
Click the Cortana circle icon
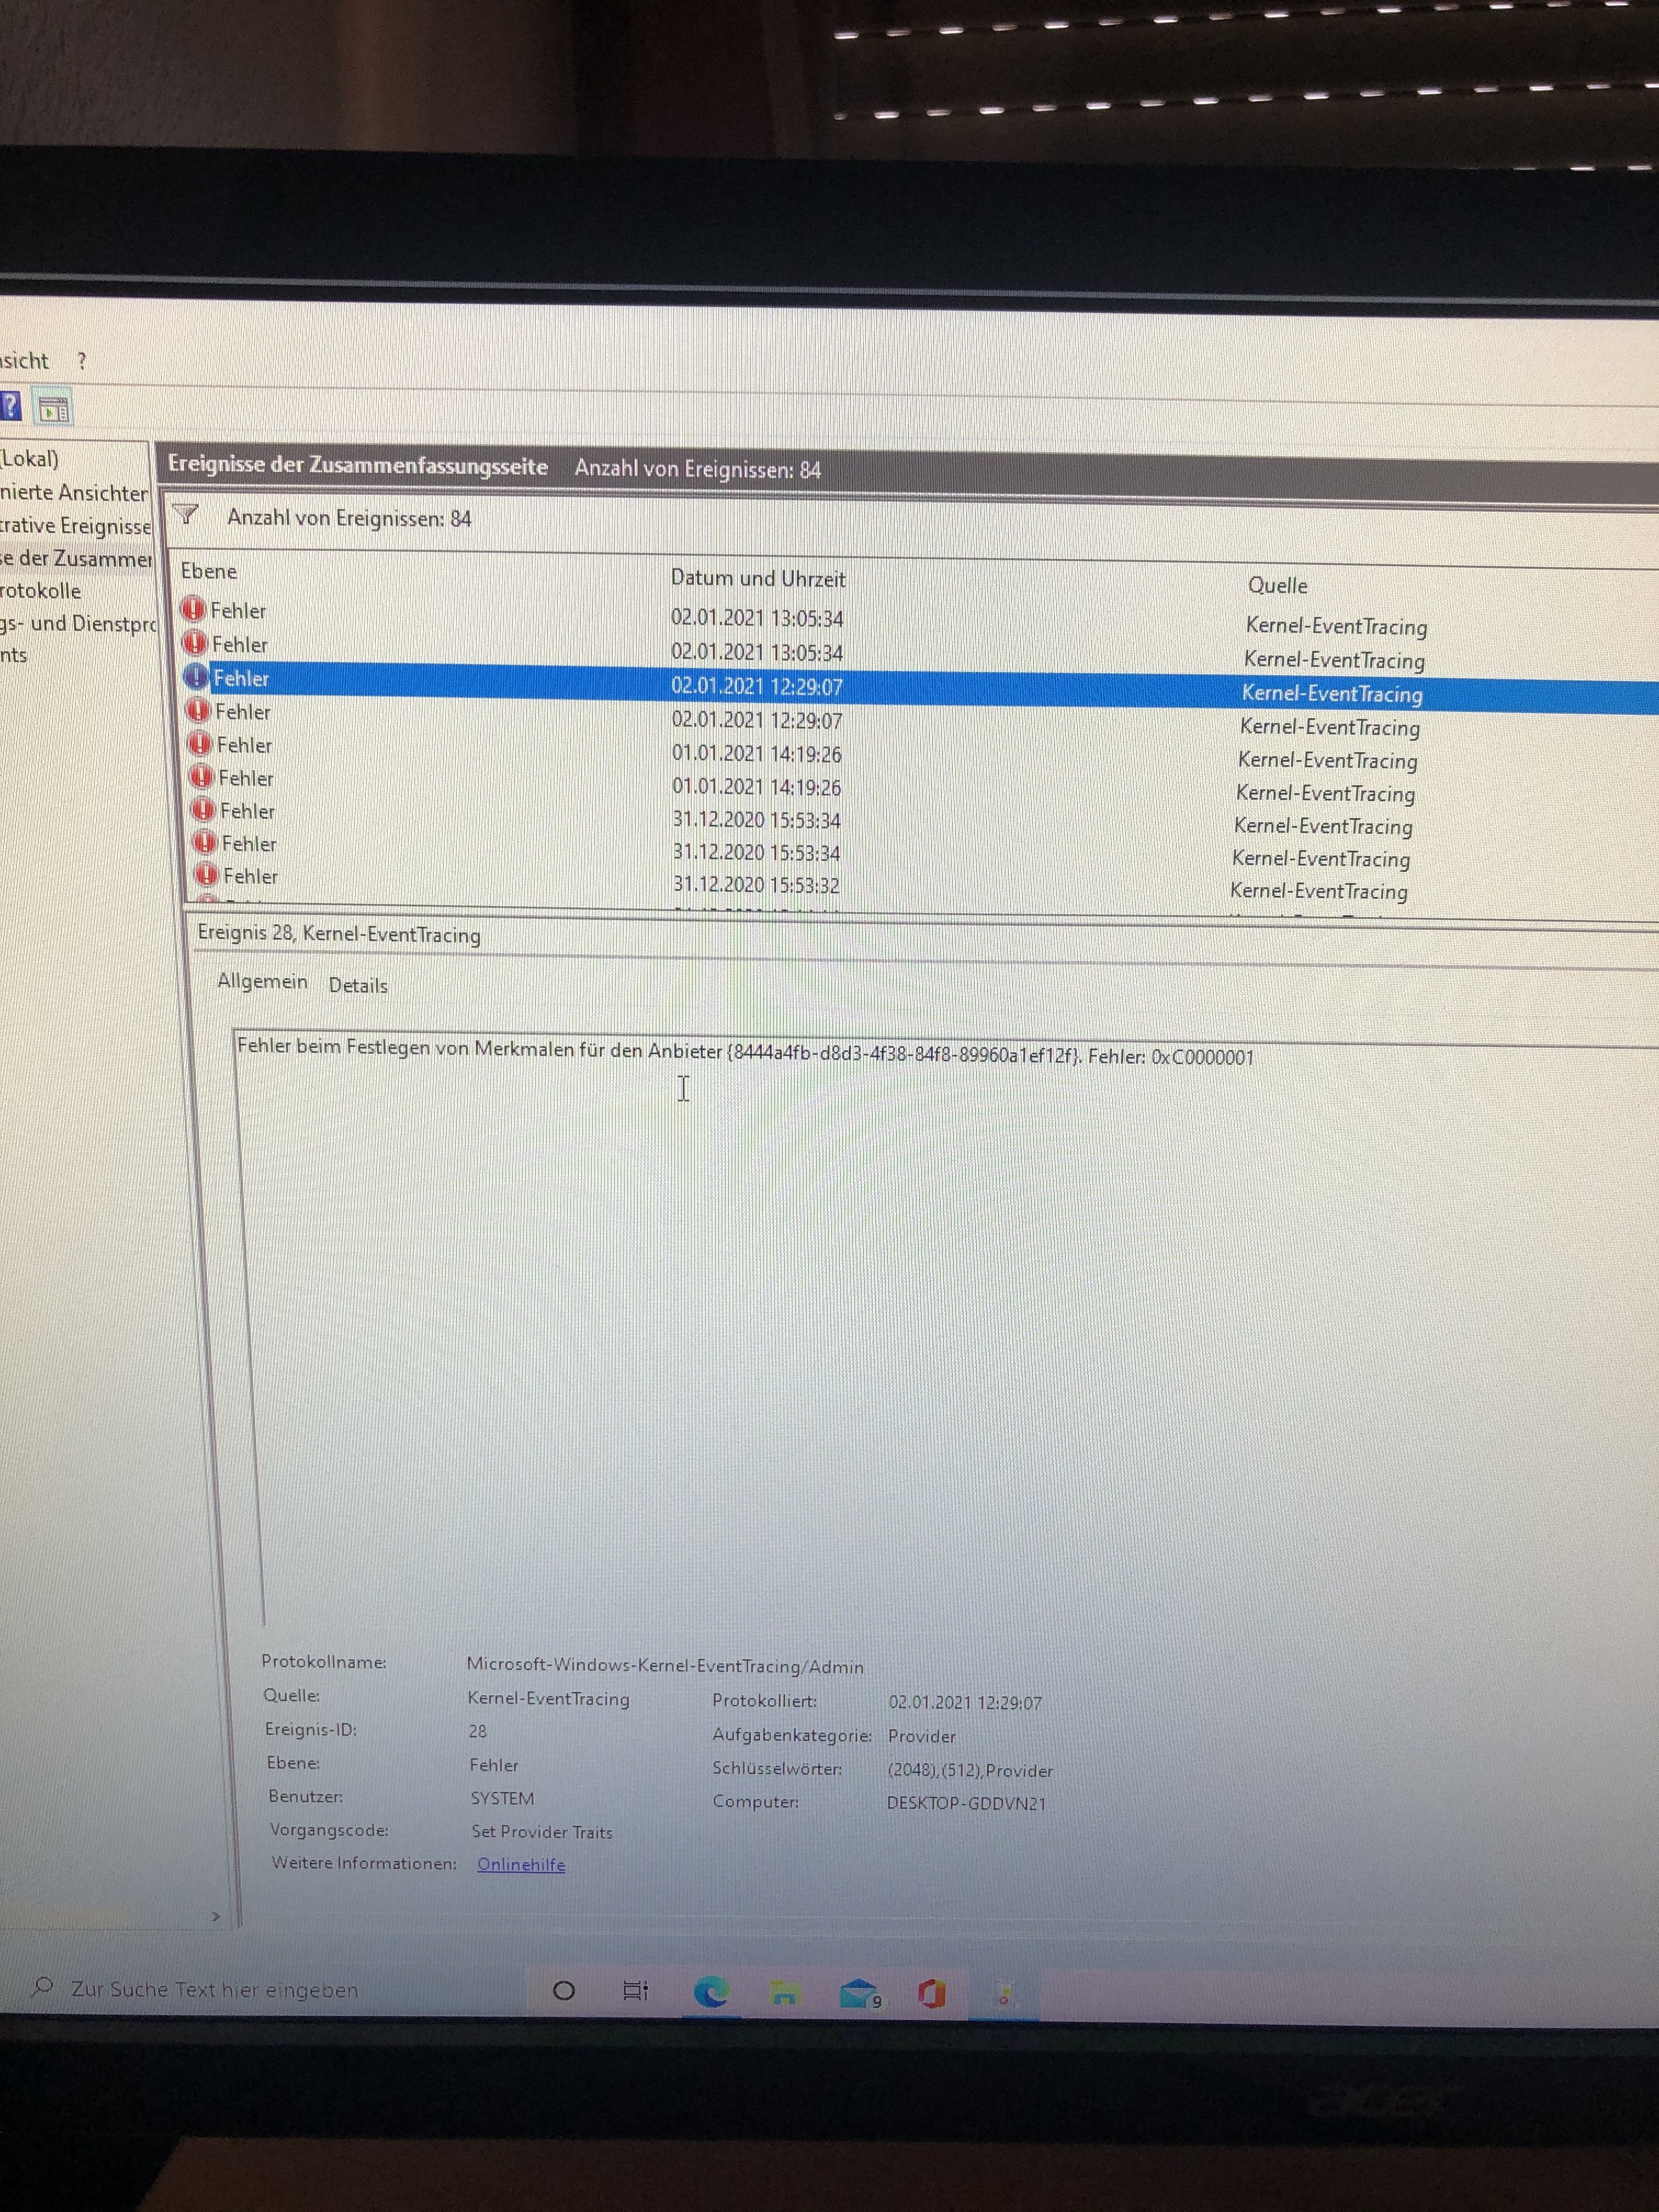(563, 1990)
